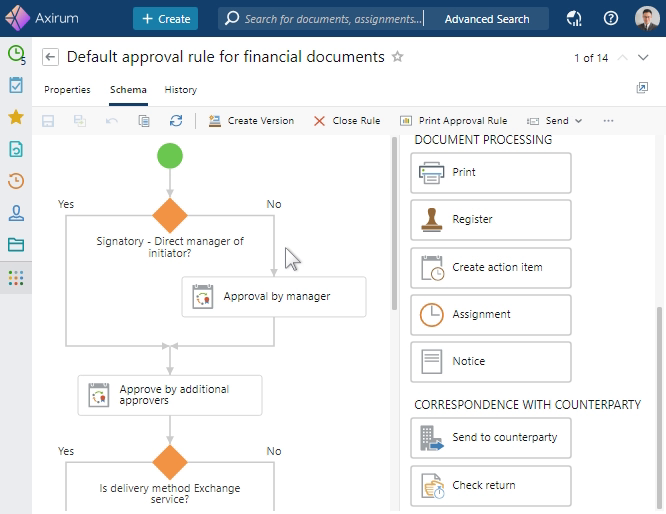666x514 pixels.
Task: Open the Inbox clock icon in sidebar
Action: (x=16, y=54)
